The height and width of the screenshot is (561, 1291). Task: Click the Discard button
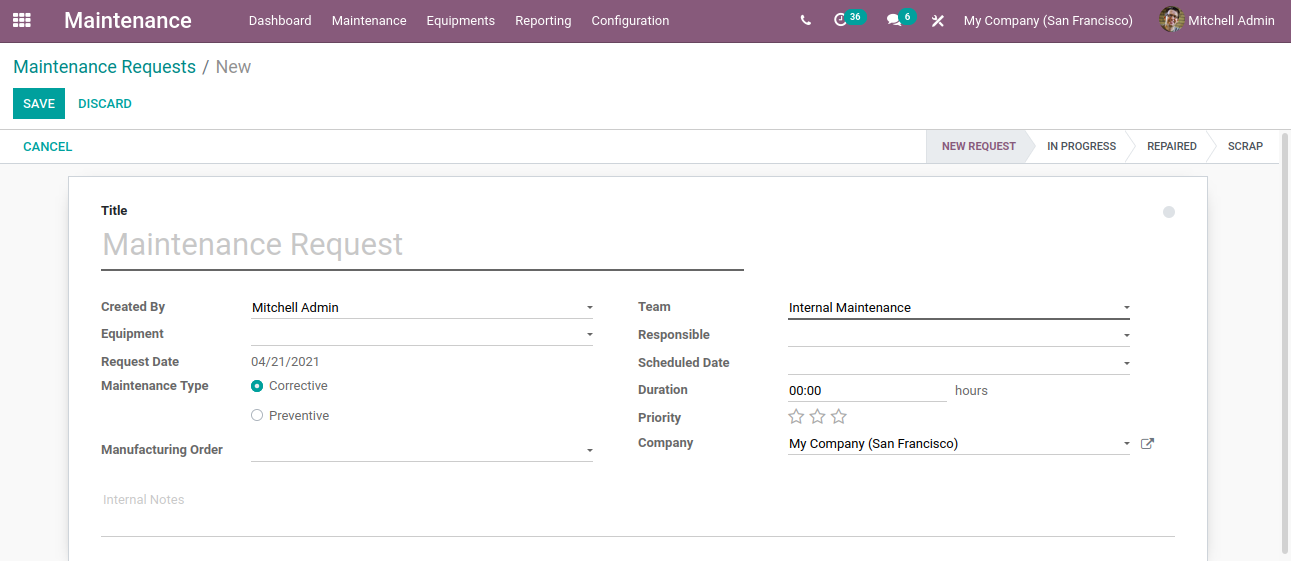(105, 104)
